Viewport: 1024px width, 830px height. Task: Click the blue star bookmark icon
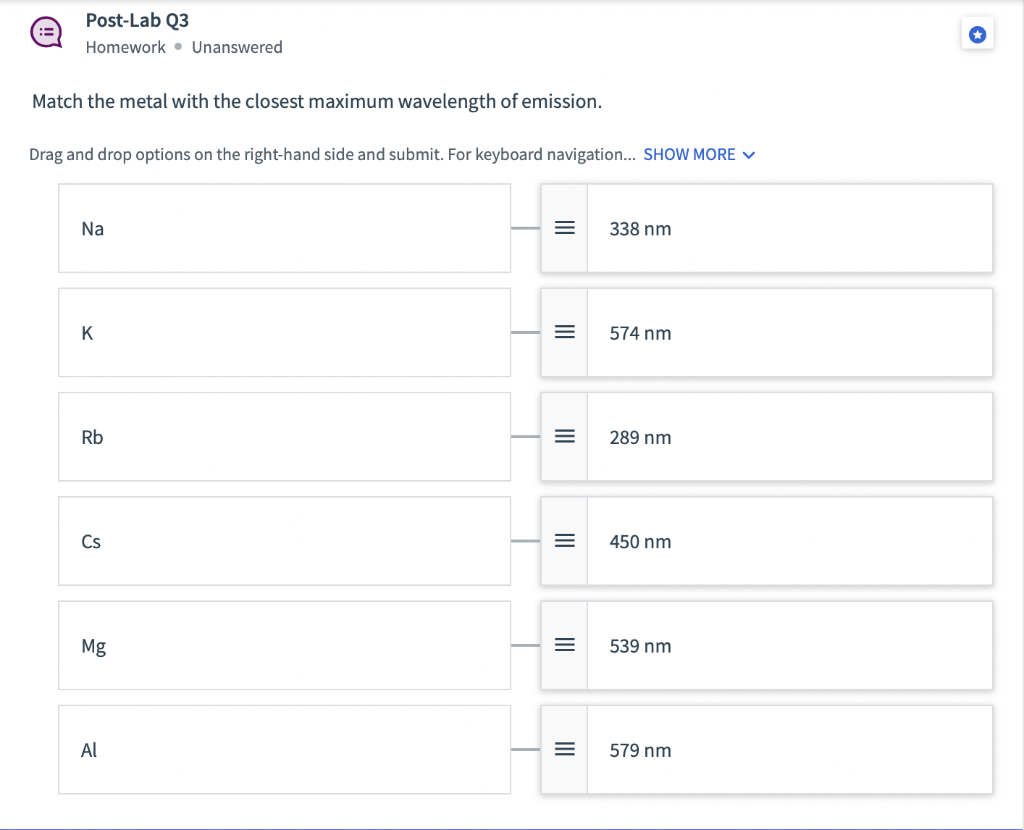click(977, 35)
